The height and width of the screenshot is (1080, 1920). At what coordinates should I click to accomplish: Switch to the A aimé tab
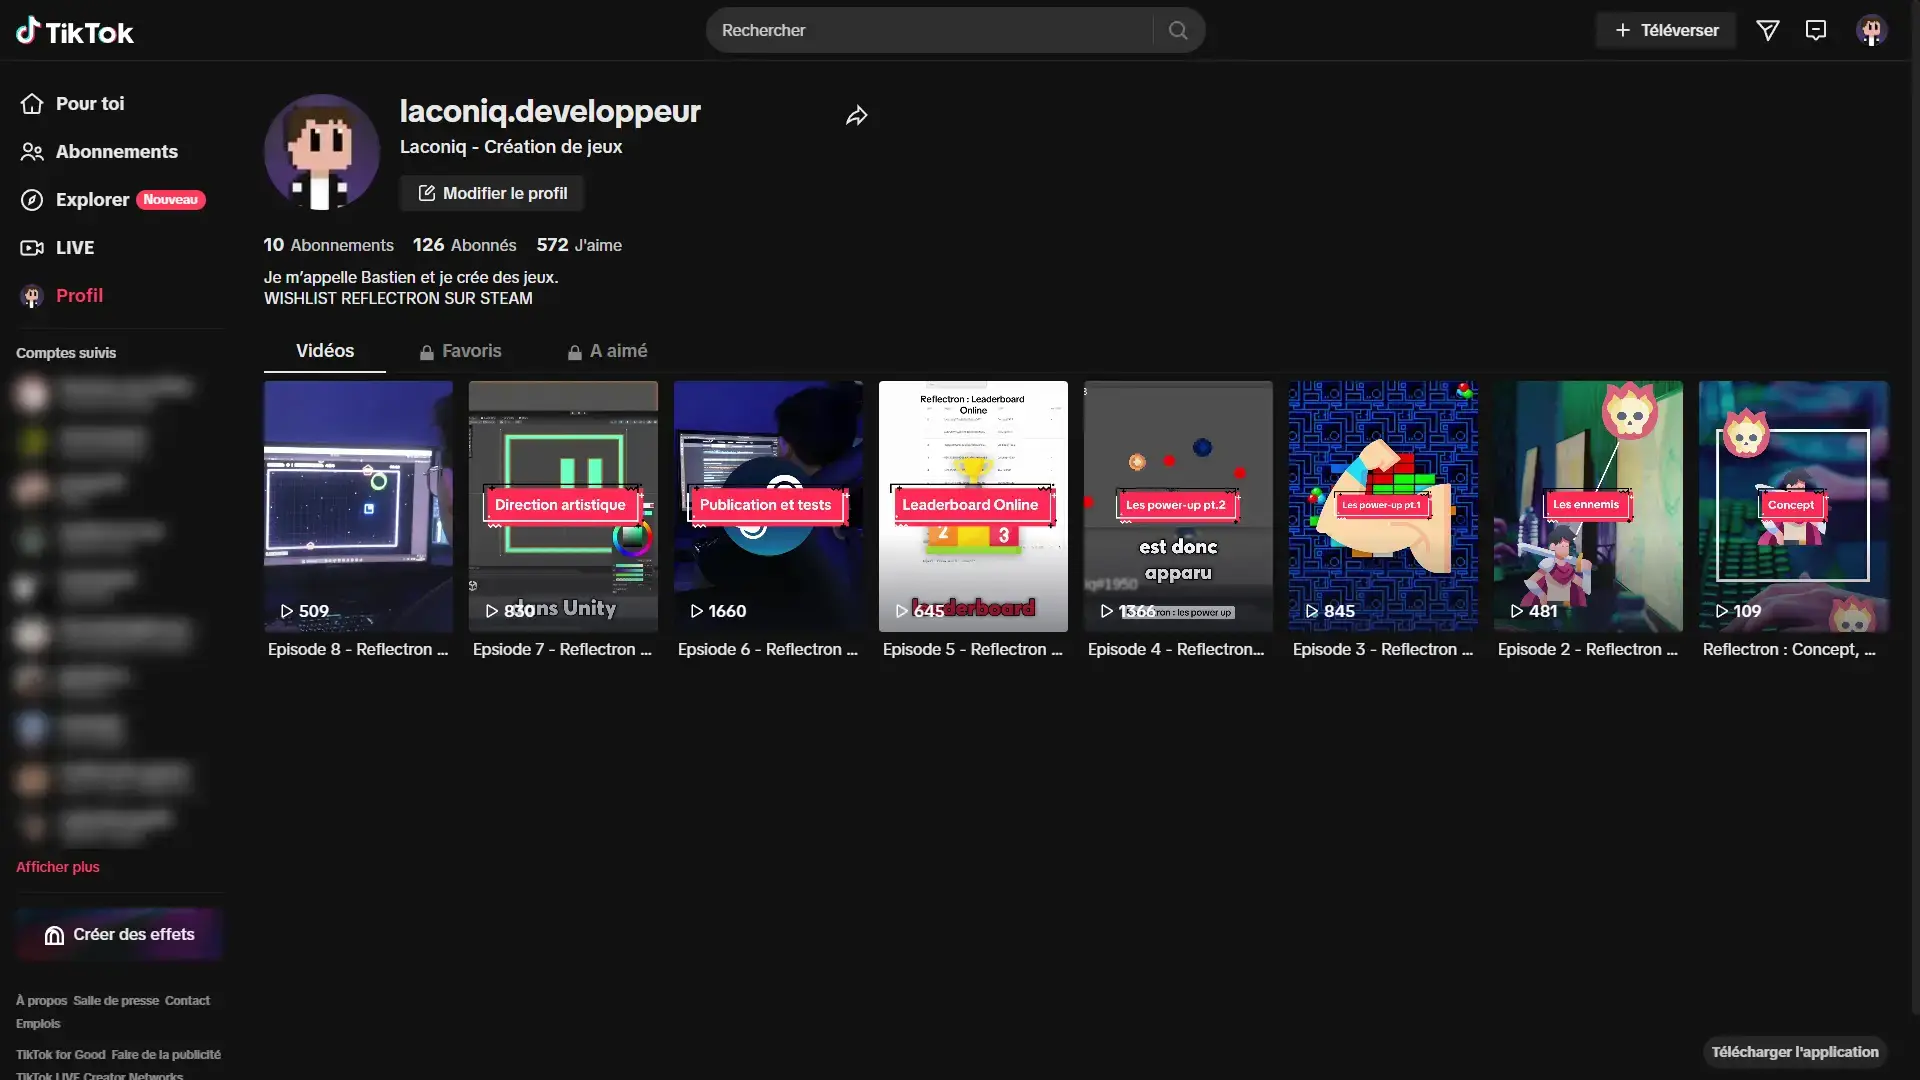pyautogui.click(x=607, y=351)
